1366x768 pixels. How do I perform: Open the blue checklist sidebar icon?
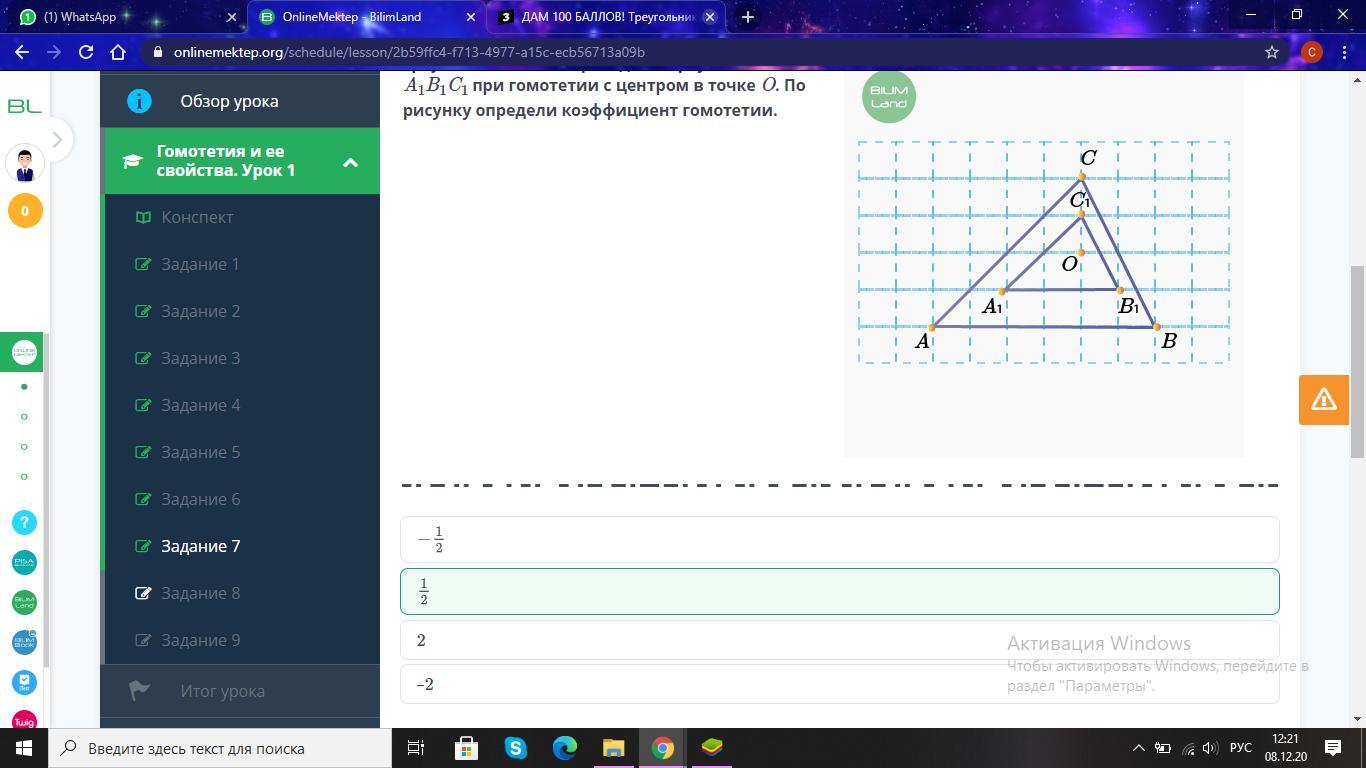[x=24, y=682]
